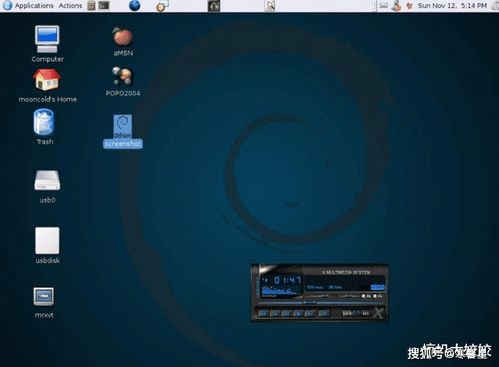499x367 pixels.
Task: Open the Applications menu
Action: click(34, 6)
